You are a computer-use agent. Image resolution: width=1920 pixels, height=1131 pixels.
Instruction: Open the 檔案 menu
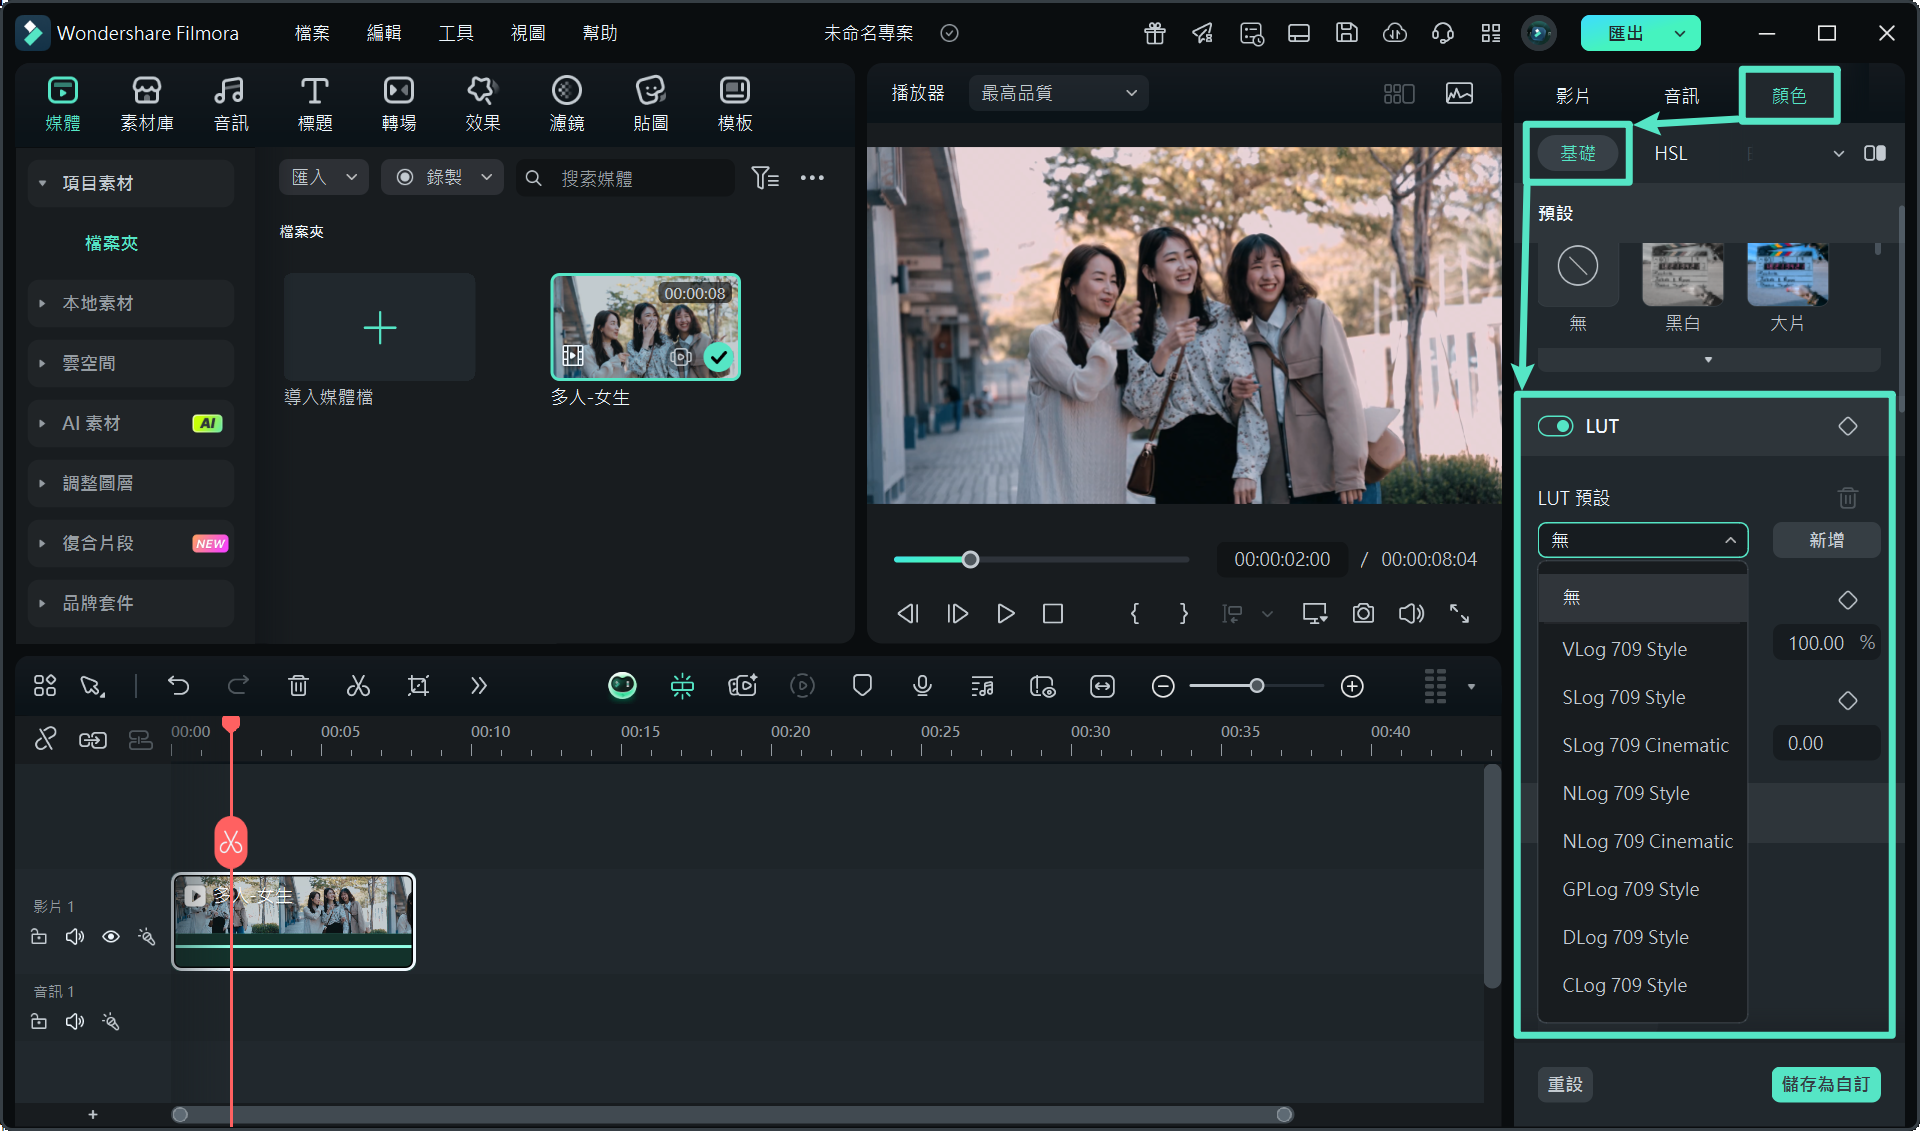[312, 33]
